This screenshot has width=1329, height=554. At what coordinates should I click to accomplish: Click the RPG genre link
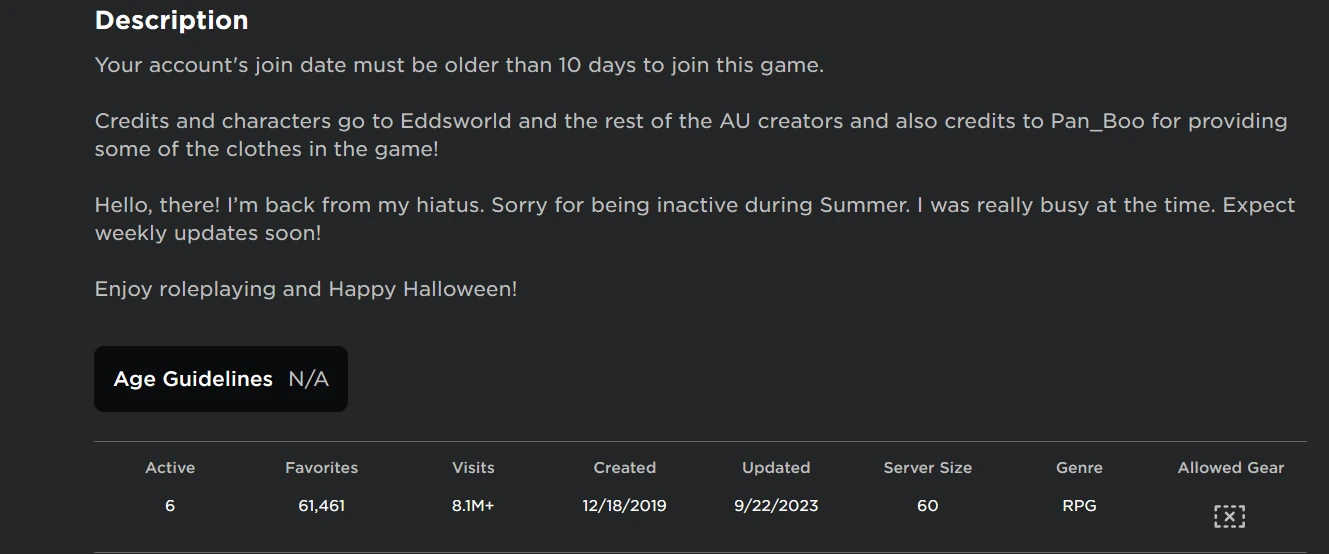(1079, 505)
